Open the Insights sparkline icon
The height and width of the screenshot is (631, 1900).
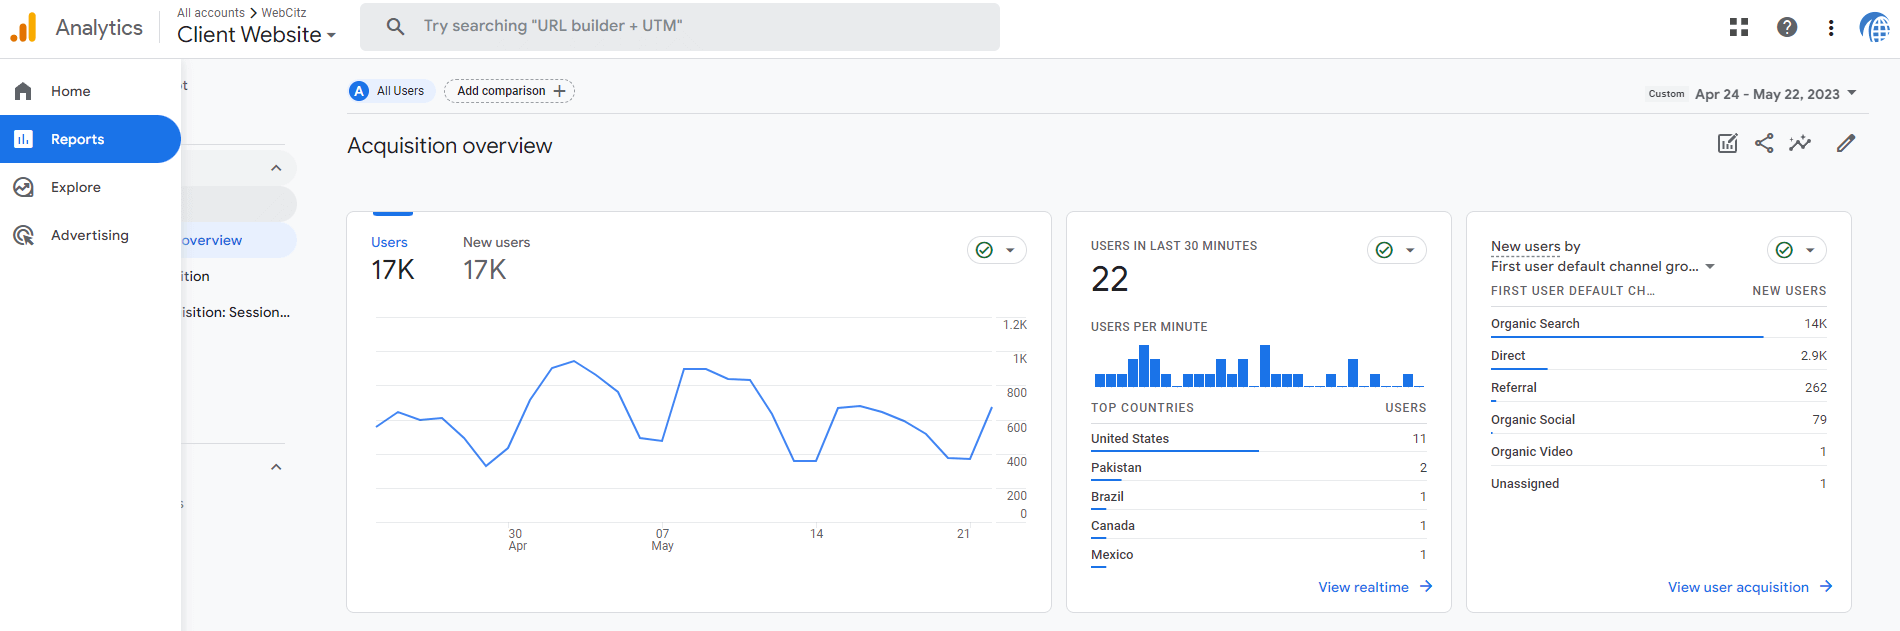[1800, 143]
